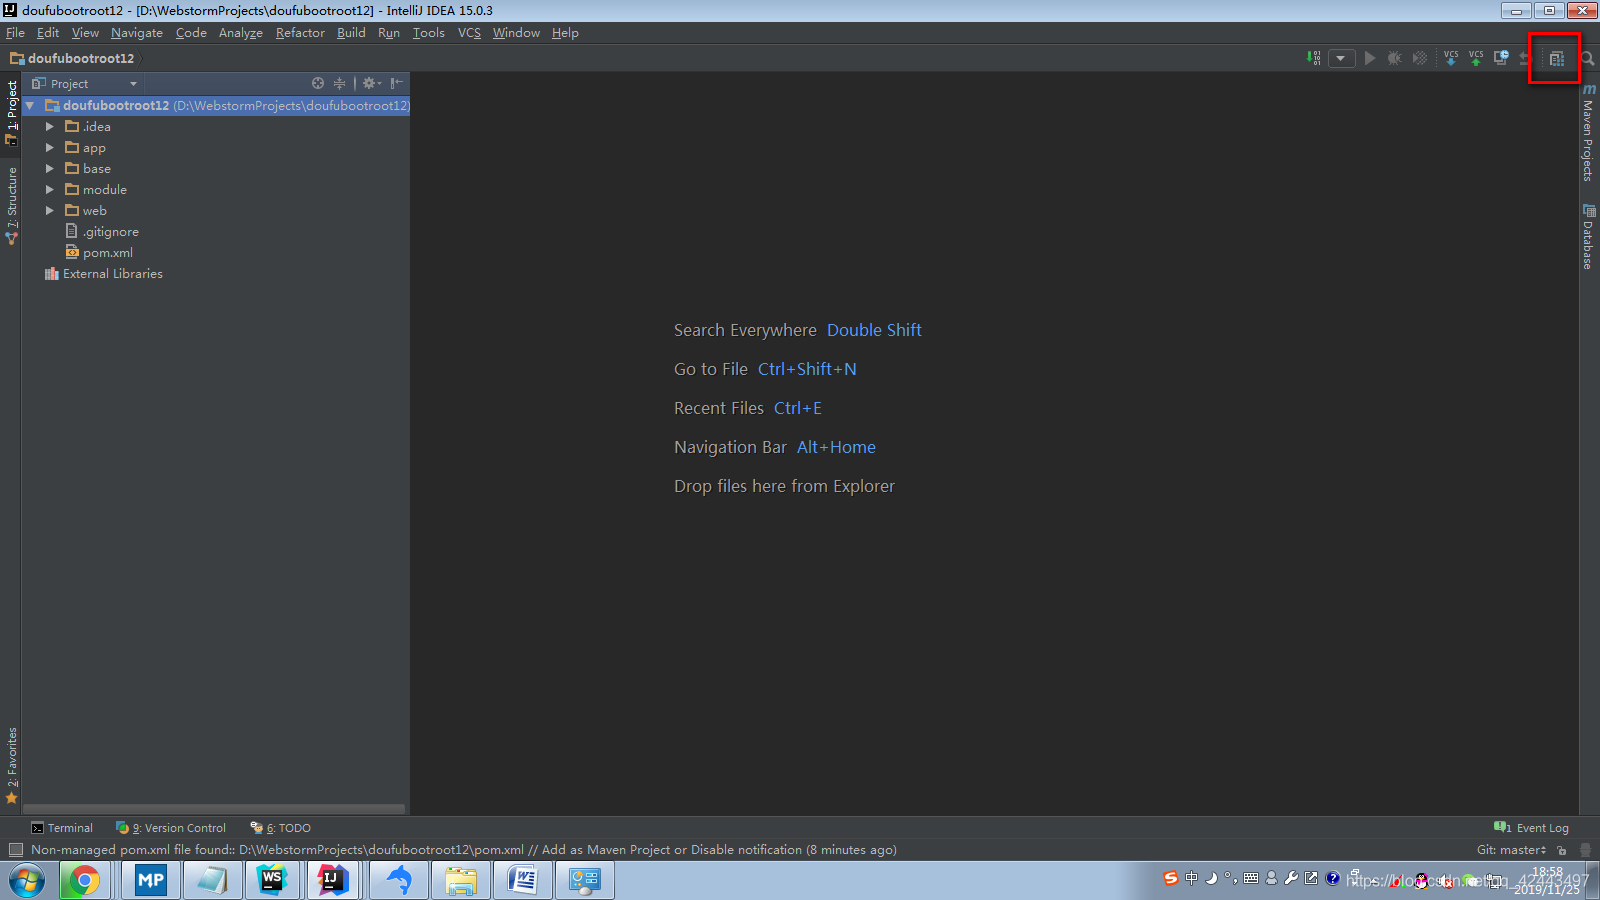1600x900 pixels.
Task: Click the pom.xml notification status text
Action: coord(464,850)
